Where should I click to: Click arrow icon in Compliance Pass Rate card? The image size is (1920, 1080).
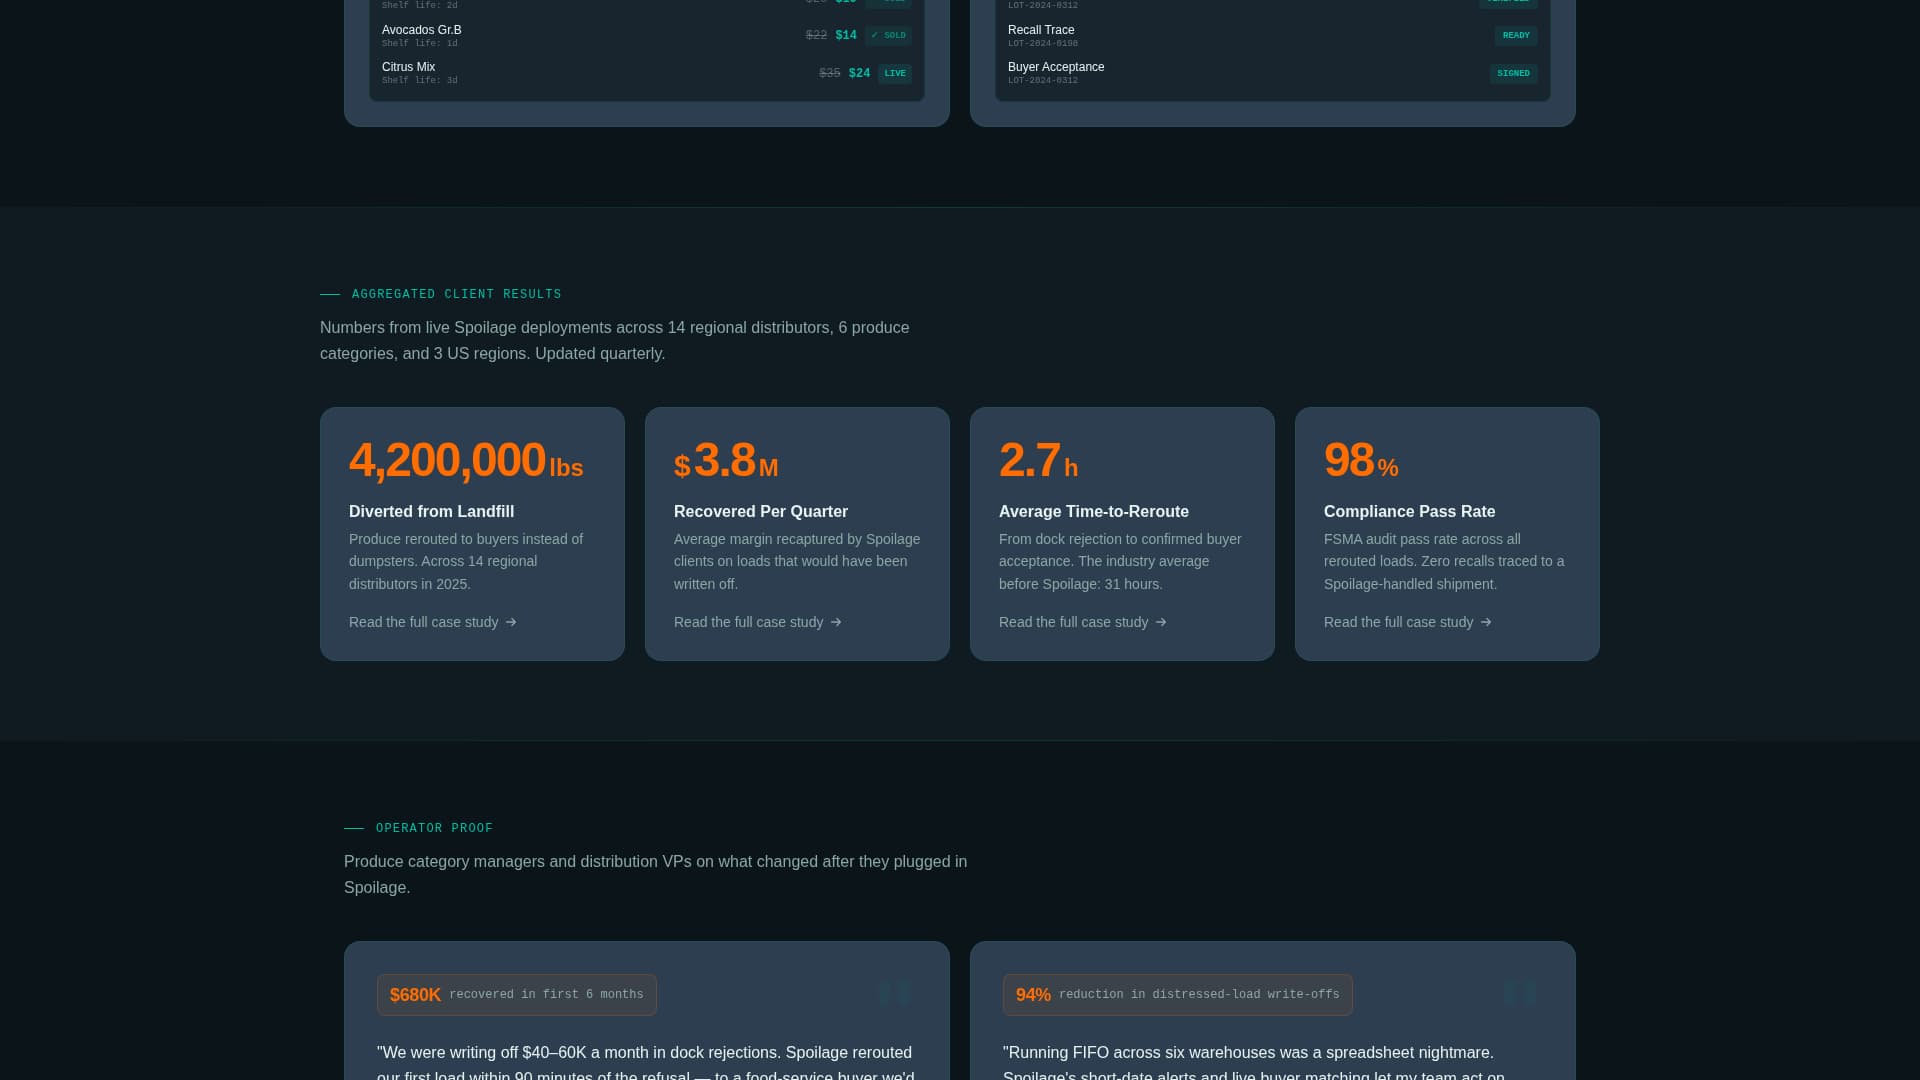(1486, 622)
